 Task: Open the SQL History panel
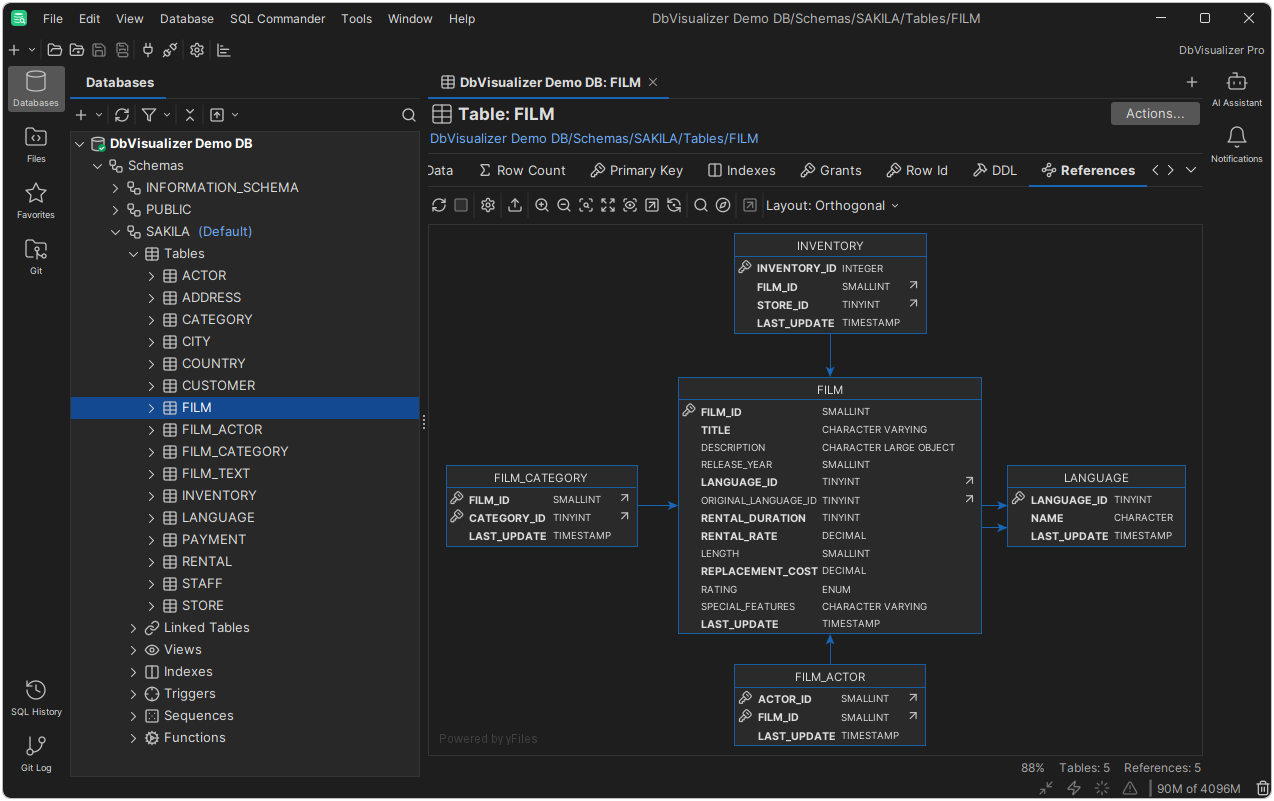(x=36, y=697)
